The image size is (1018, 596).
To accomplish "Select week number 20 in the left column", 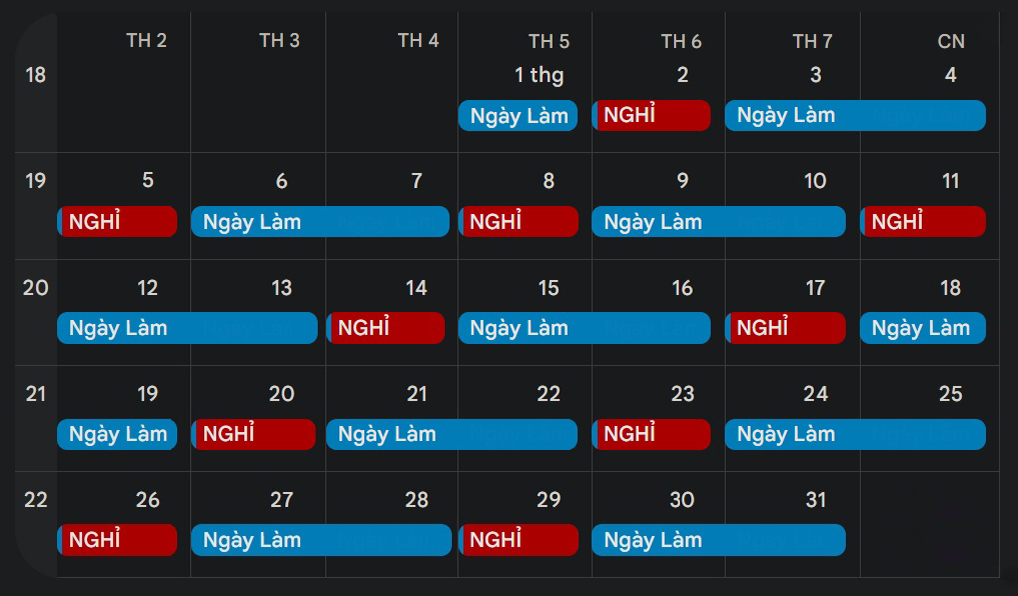I will (x=36, y=288).
